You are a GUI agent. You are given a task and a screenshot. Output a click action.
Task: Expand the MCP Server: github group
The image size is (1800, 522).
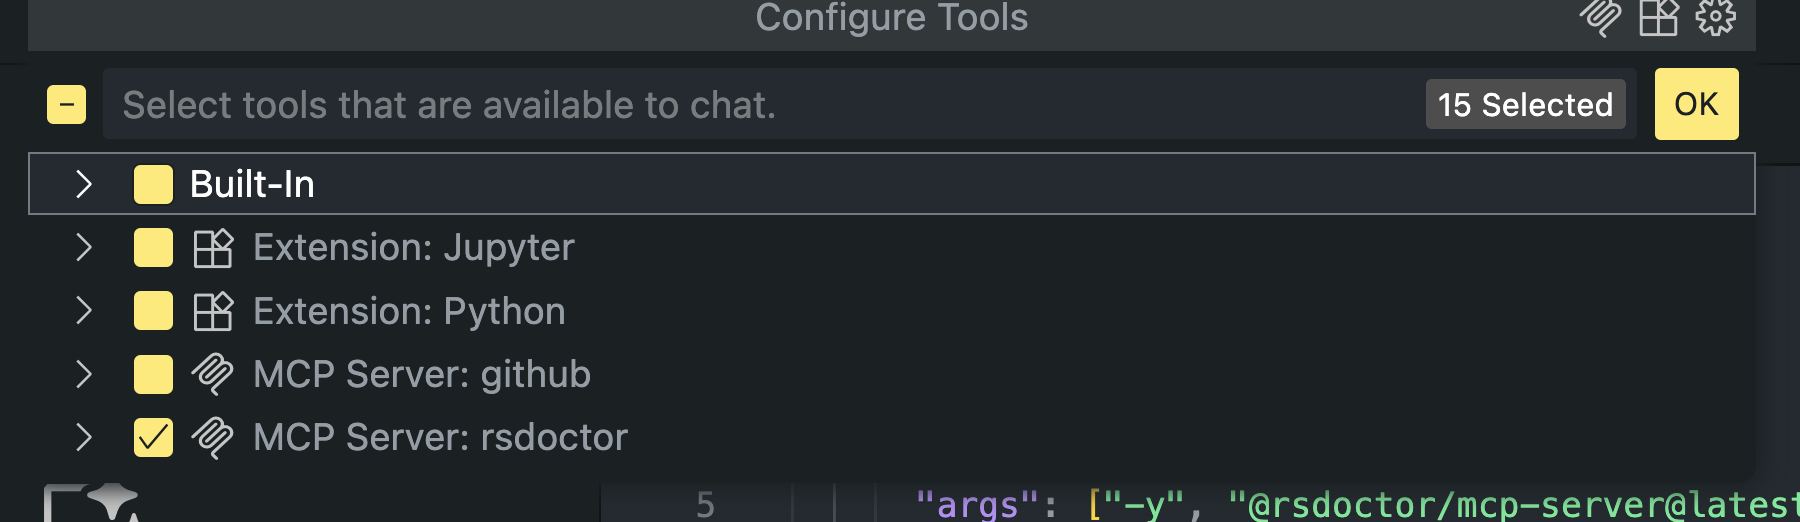point(84,374)
